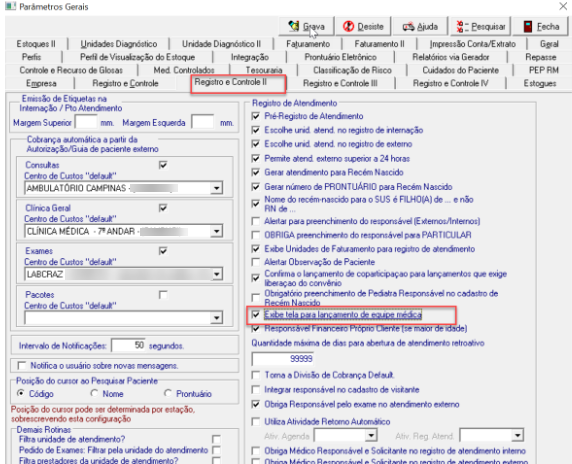572x464 pixels.
Task: Click the Margem Superior input field
Action: pyautogui.click(x=86, y=122)
